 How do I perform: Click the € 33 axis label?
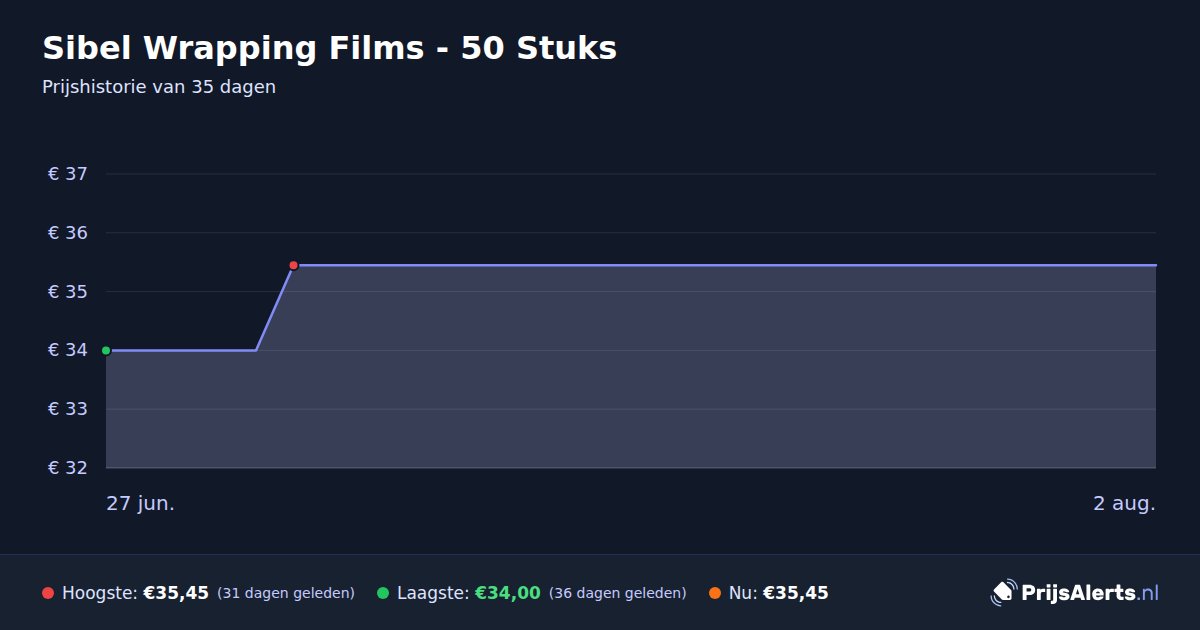point(68,409)
